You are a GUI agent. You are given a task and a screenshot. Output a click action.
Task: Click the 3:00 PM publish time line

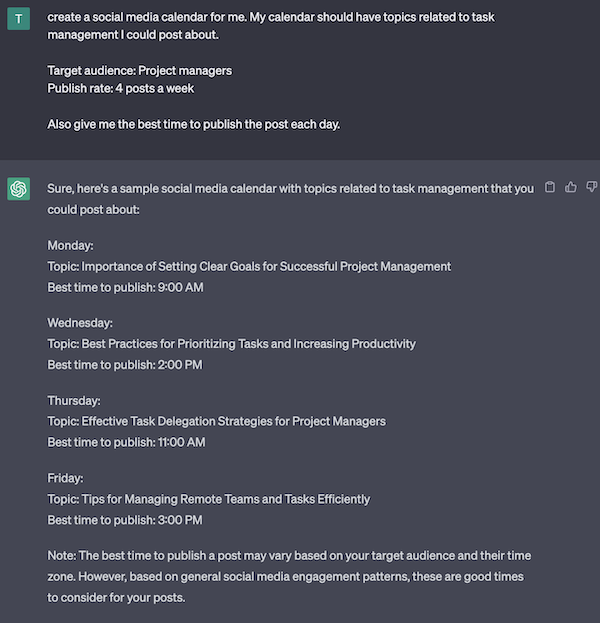(125, 520)
